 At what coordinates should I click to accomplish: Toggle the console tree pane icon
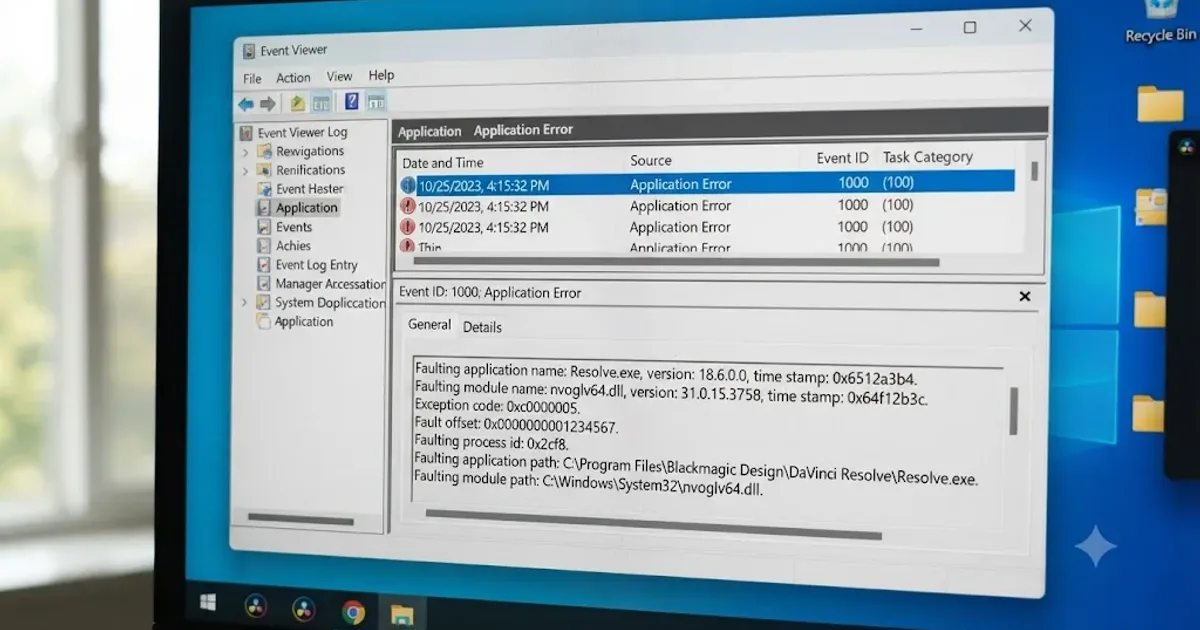321,102
